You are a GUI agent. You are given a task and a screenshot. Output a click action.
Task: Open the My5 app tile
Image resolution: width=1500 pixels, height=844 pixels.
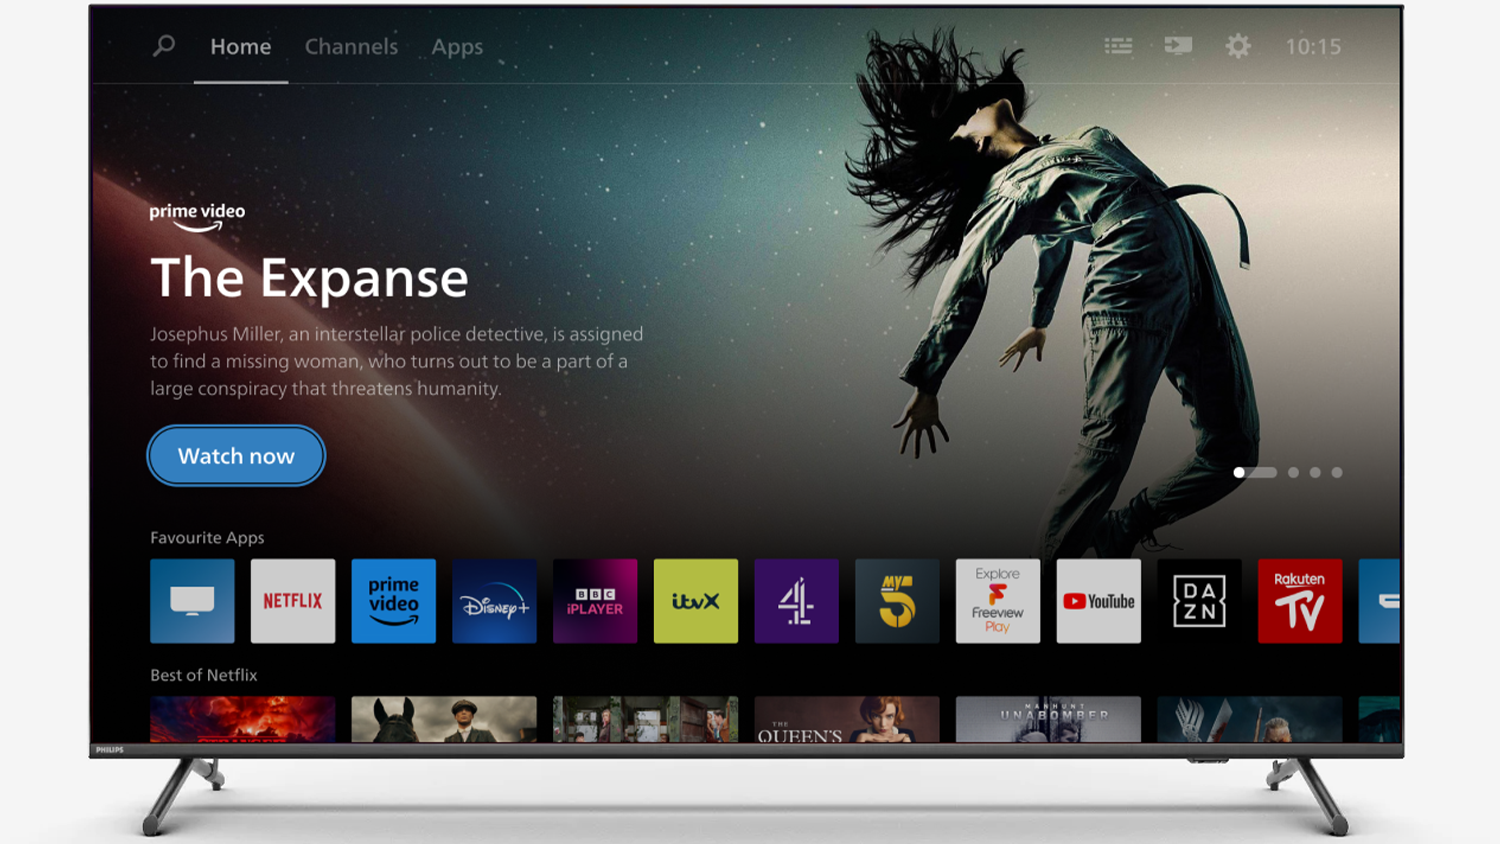coord(897,601)
